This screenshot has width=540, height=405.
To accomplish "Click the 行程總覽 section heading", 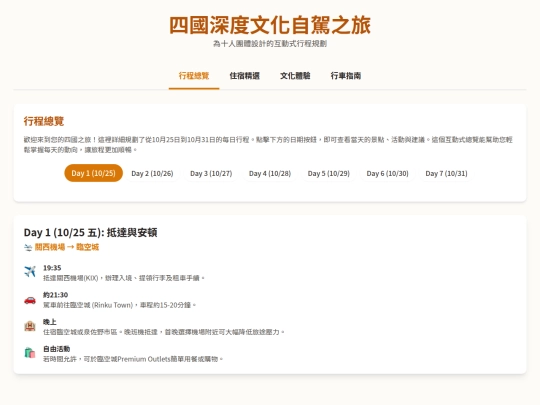I will tap(44, 121).
